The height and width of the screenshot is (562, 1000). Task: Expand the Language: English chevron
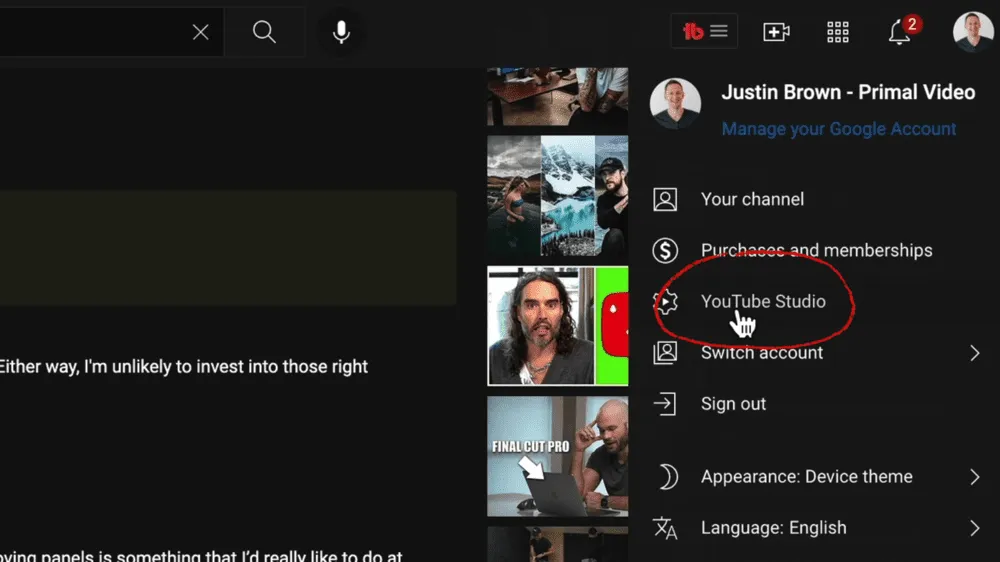pos(974,528)
